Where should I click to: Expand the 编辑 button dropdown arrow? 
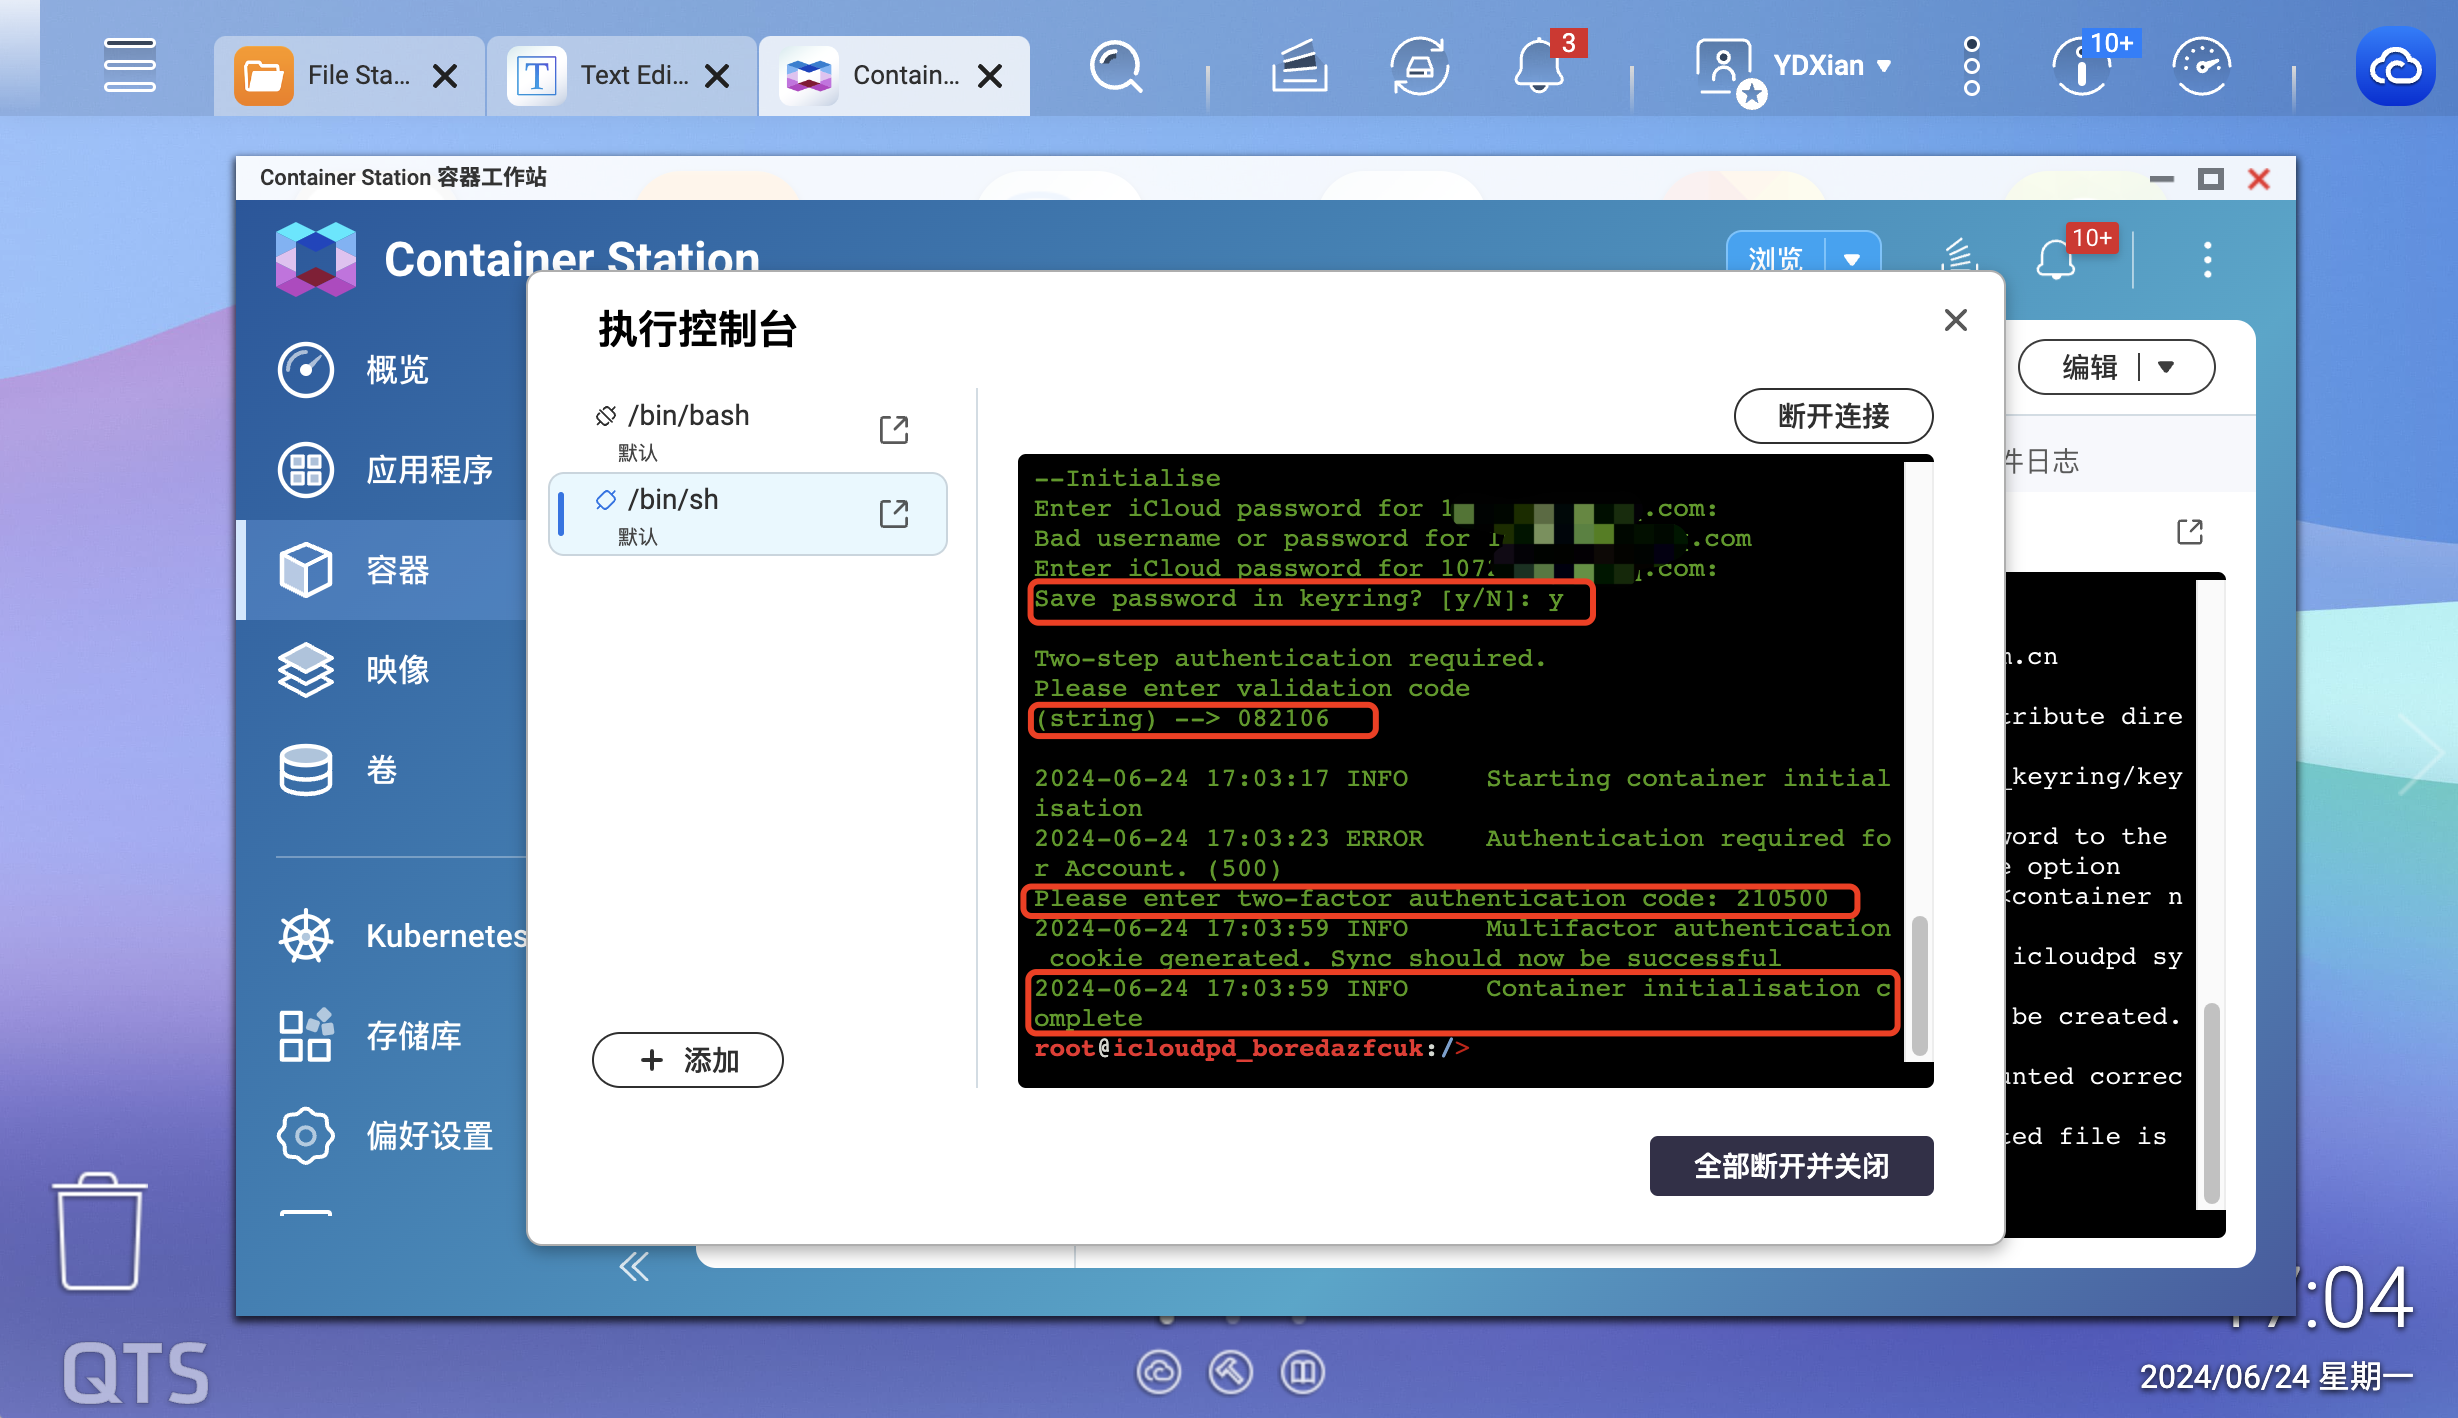[x=2166, y=367]
